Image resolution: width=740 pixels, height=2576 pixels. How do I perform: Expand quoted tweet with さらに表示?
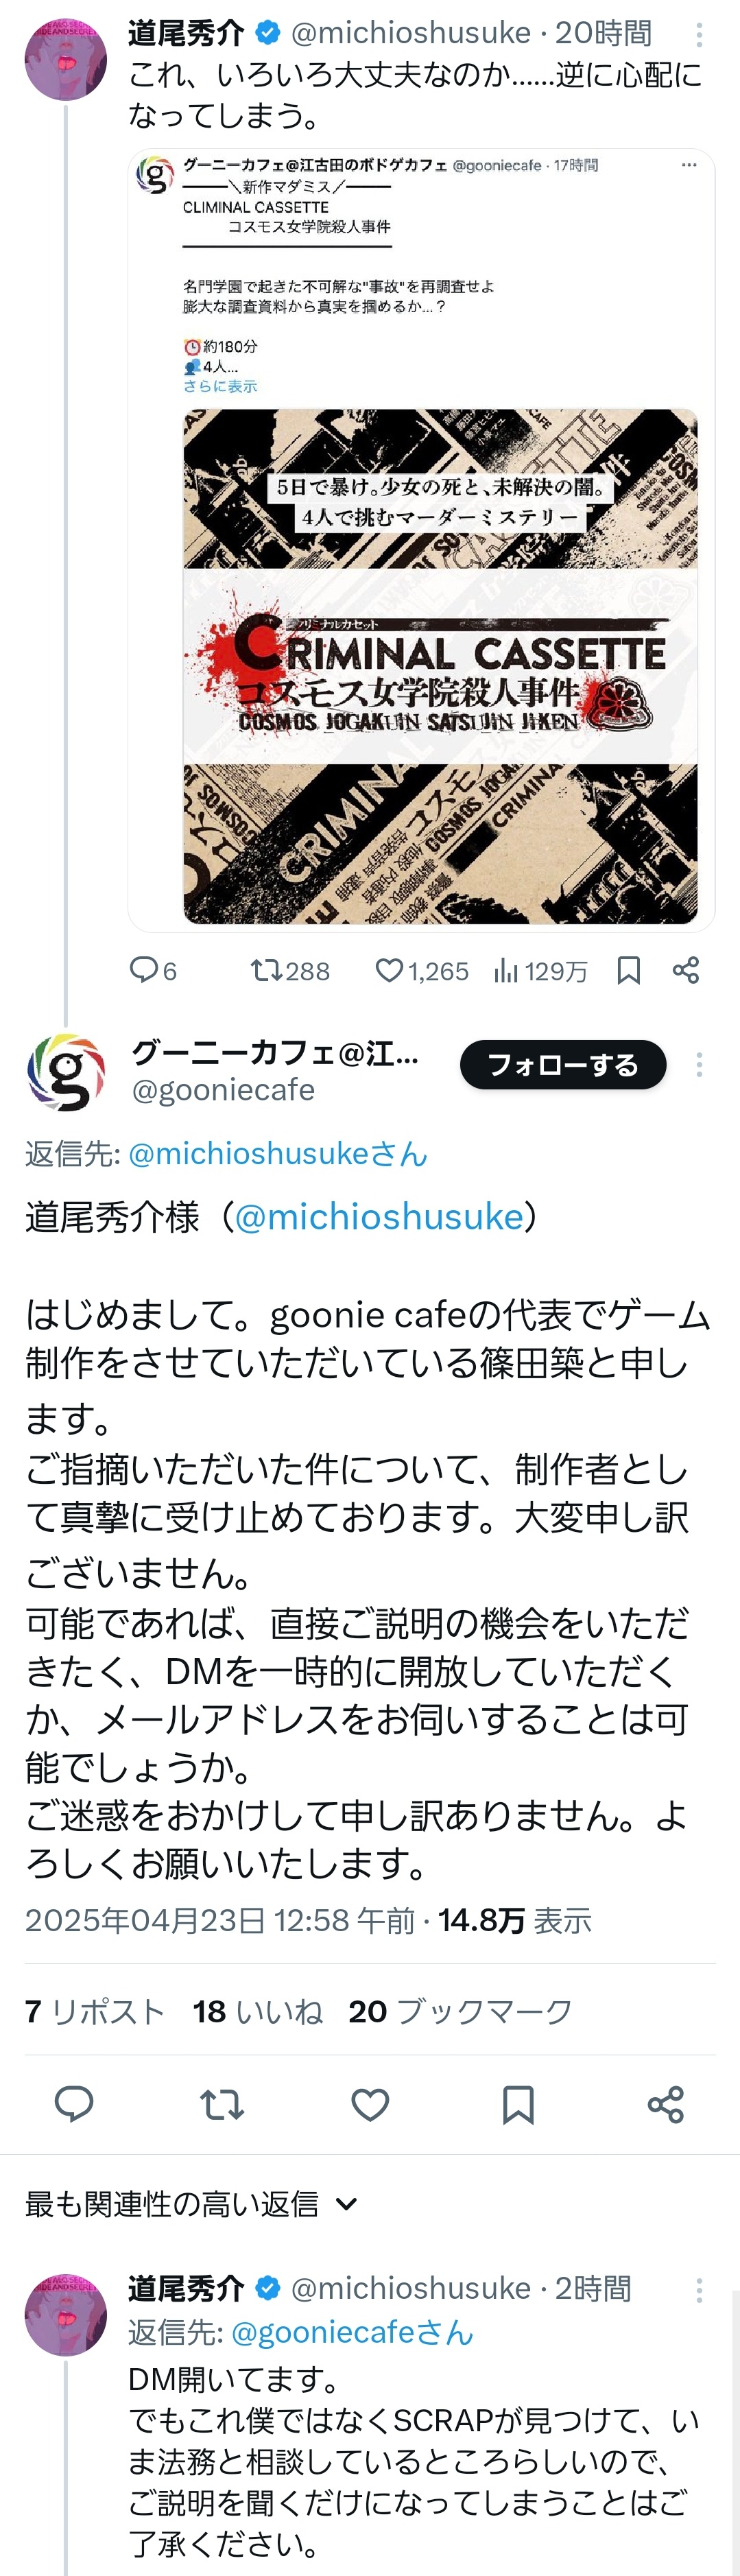(x=220, y=386)
